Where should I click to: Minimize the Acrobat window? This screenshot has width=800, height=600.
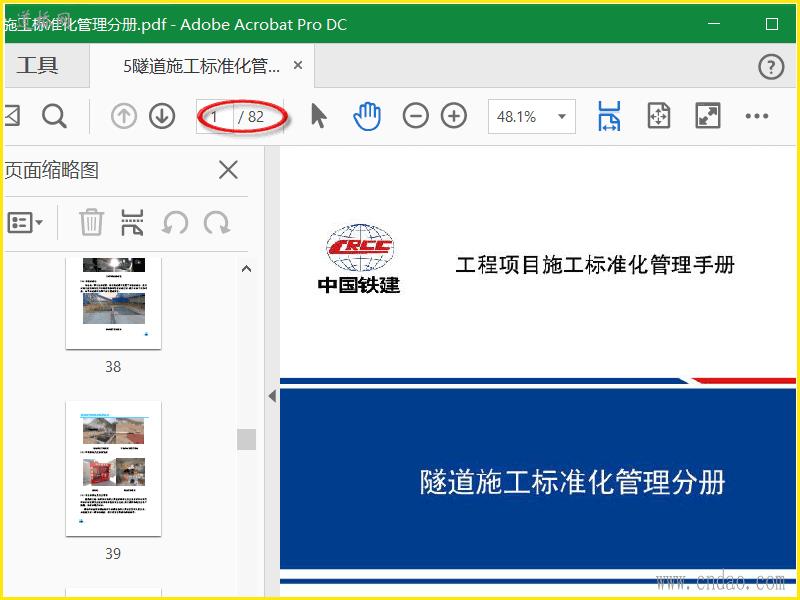(714, 24)
